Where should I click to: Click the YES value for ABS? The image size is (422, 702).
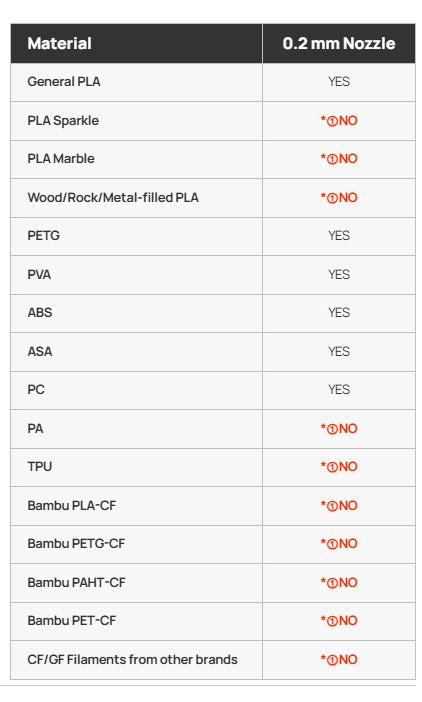(339, 312)
